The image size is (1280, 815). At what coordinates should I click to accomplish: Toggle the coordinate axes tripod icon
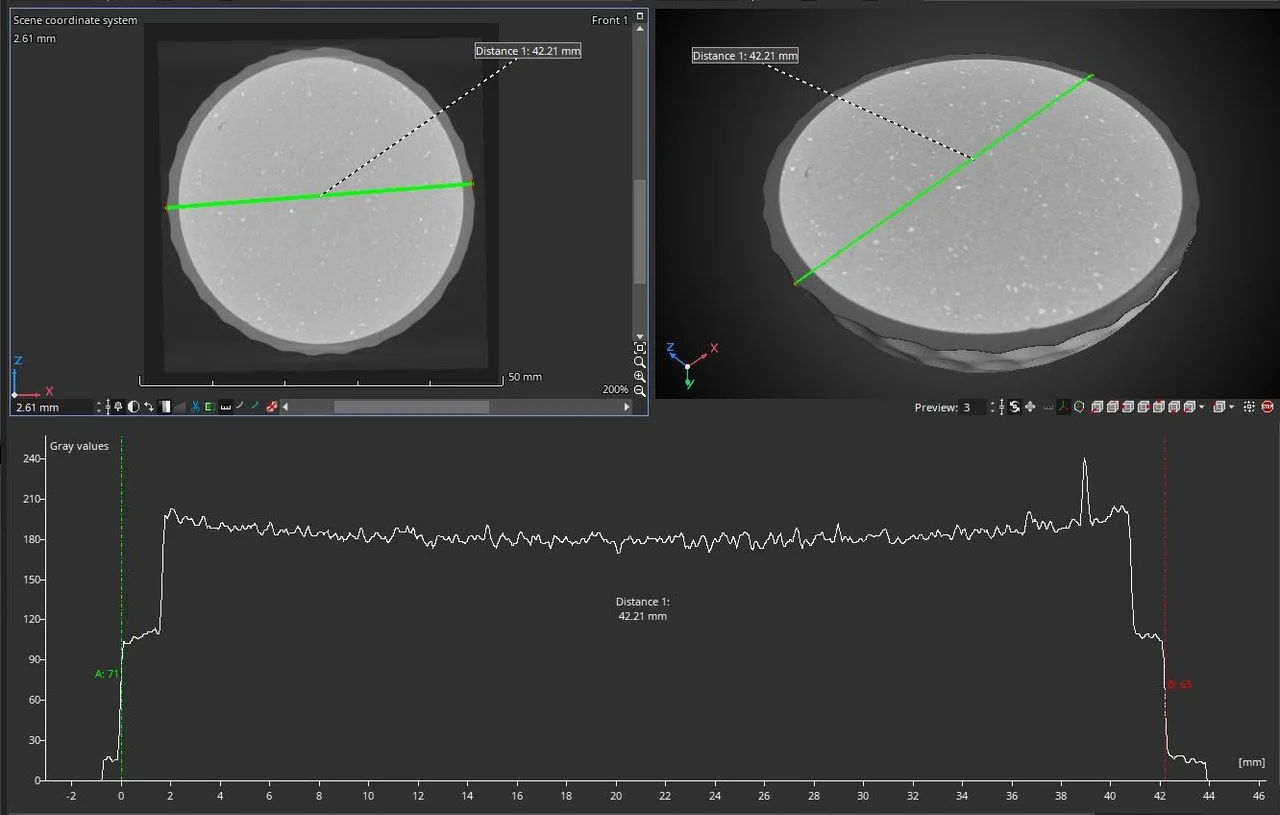click(x=1063, y=407)
